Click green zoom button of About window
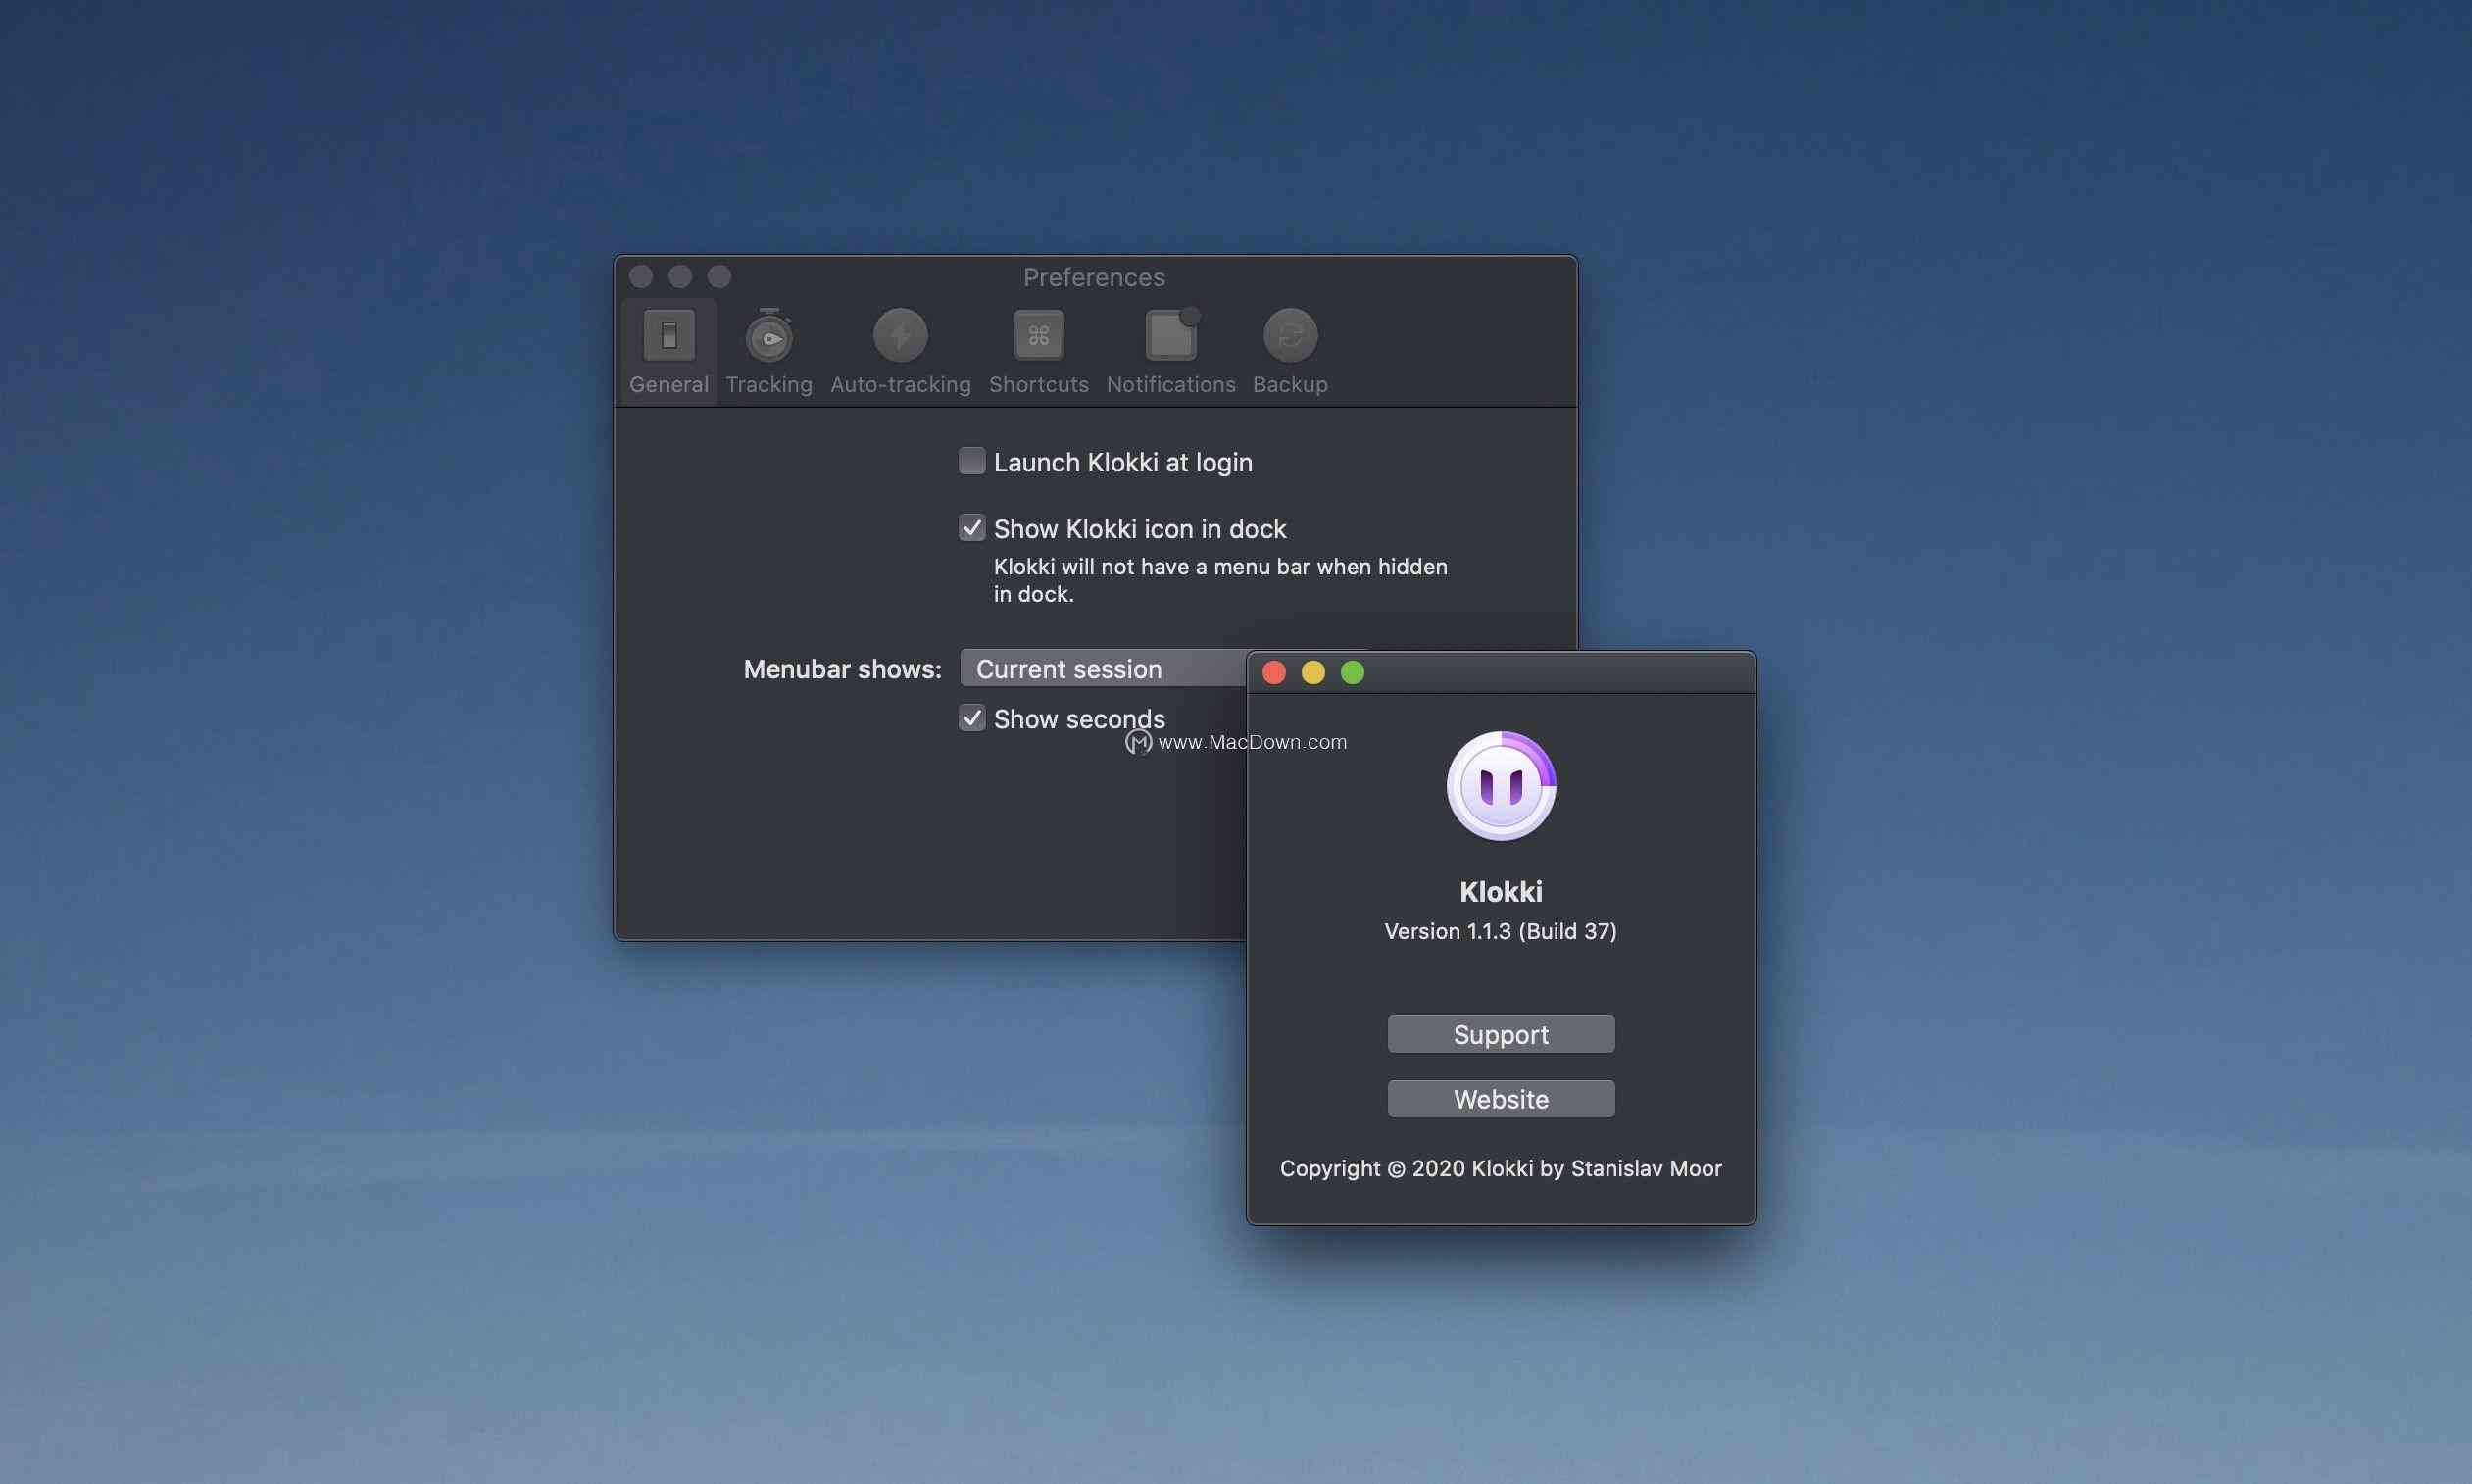The width and height of the screenshot is (2472, 1484). pyautogui.click(x=1352, y=673)
